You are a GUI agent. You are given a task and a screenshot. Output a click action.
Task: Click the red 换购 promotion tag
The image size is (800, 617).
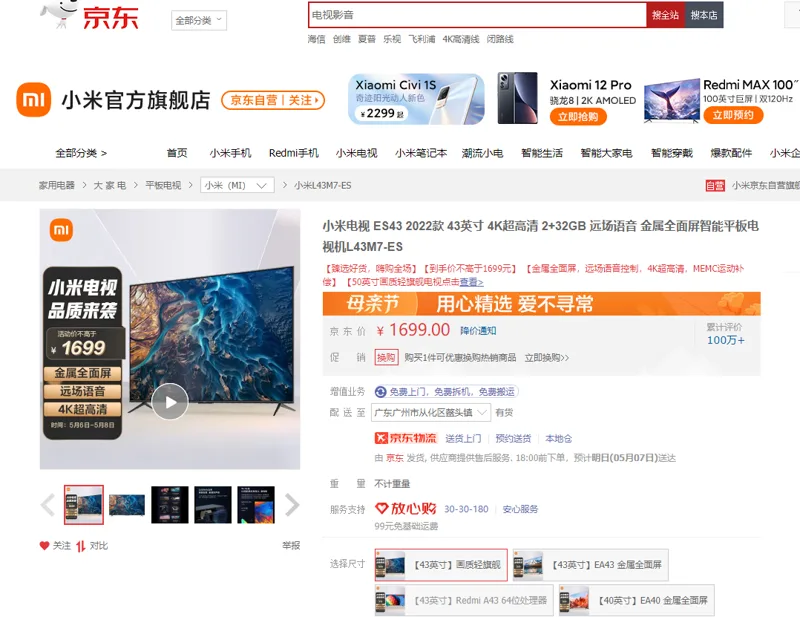pos(386,357)
